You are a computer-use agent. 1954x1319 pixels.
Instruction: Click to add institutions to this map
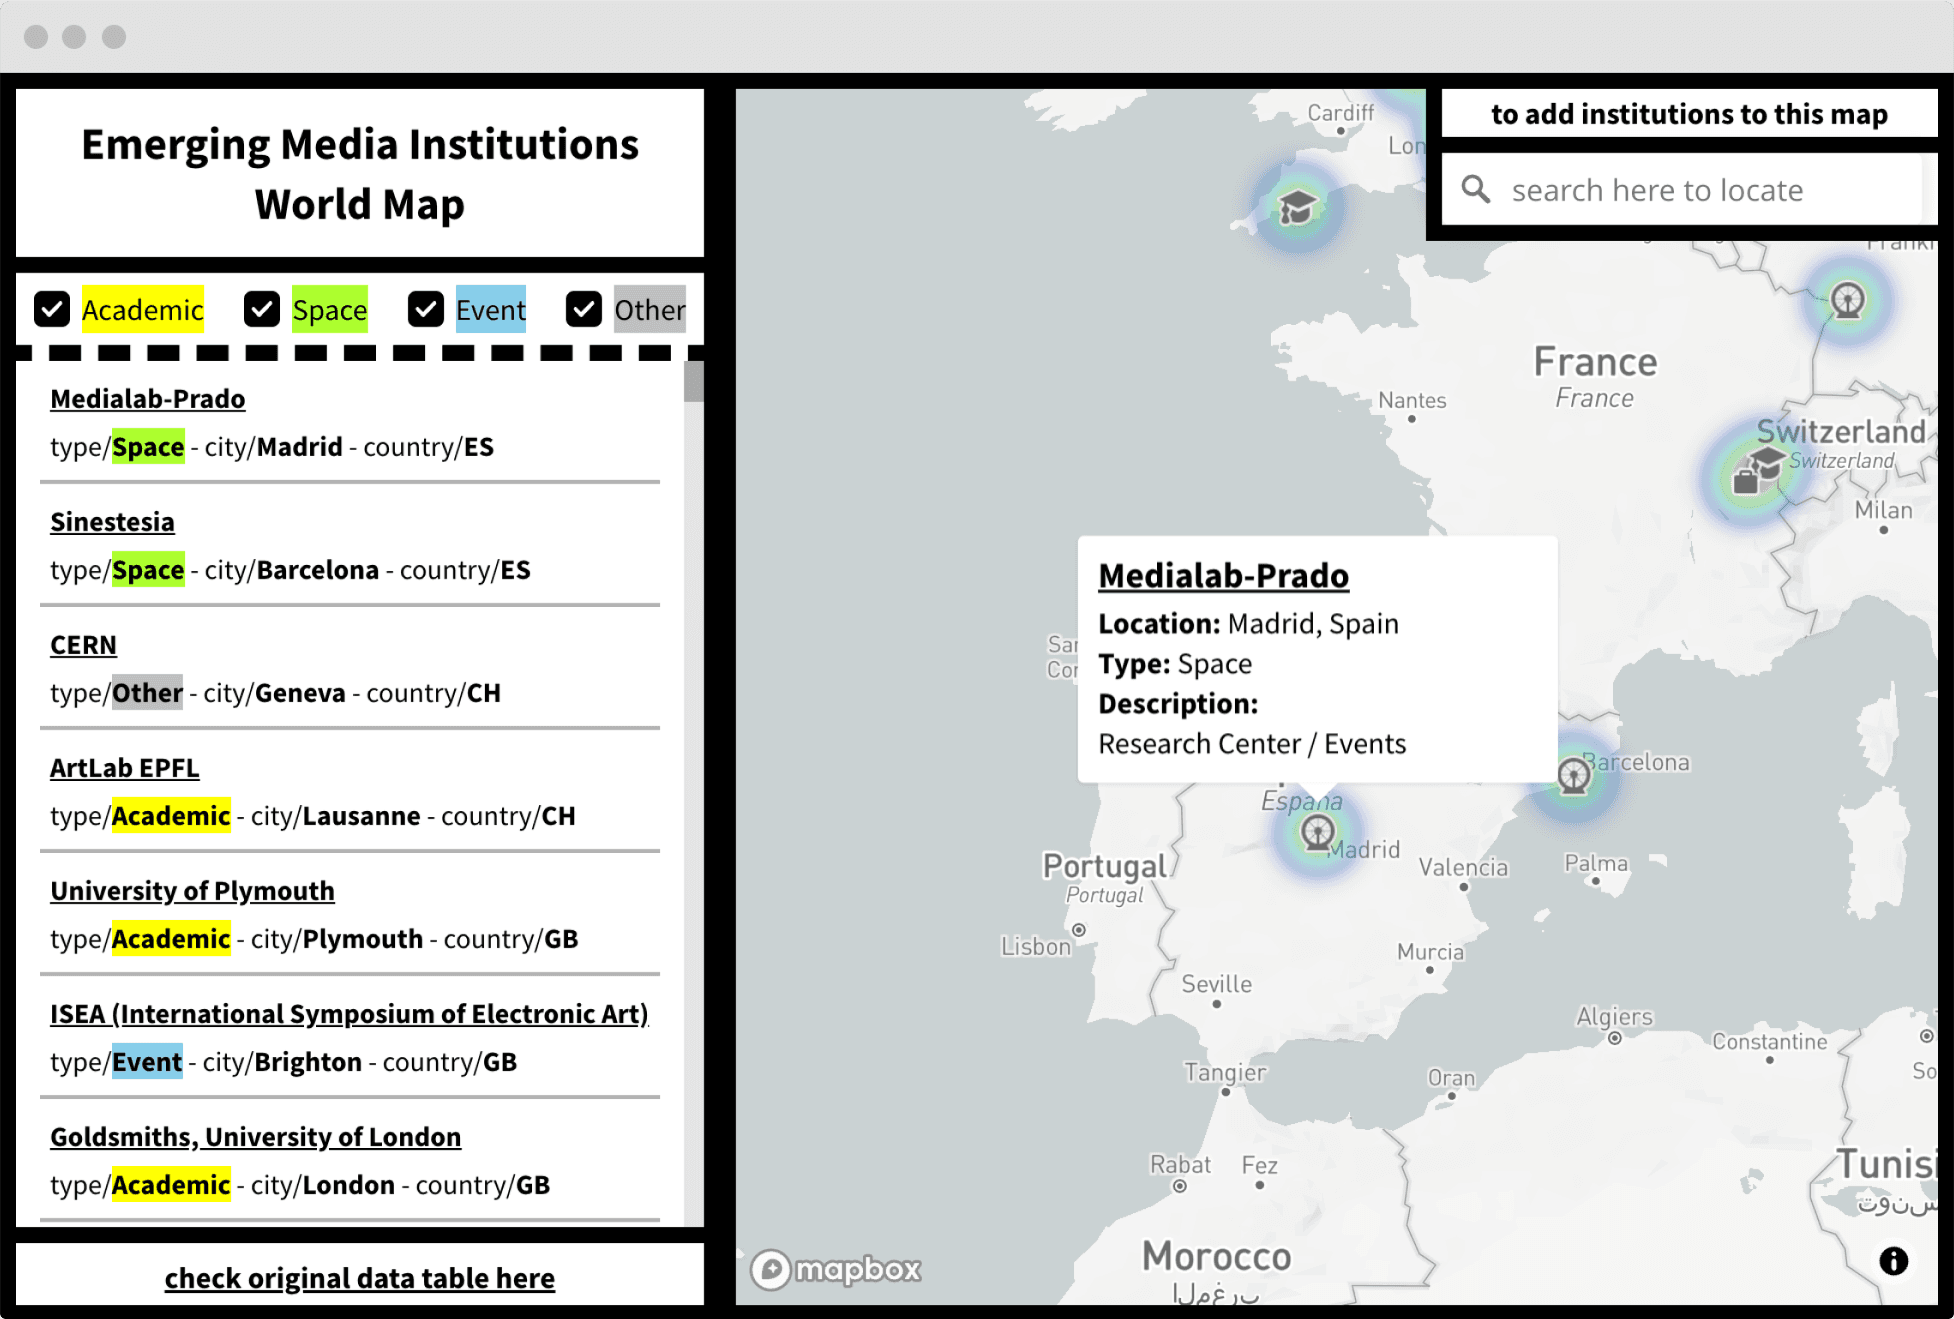pyautogui.click(x=1688, y=114)
